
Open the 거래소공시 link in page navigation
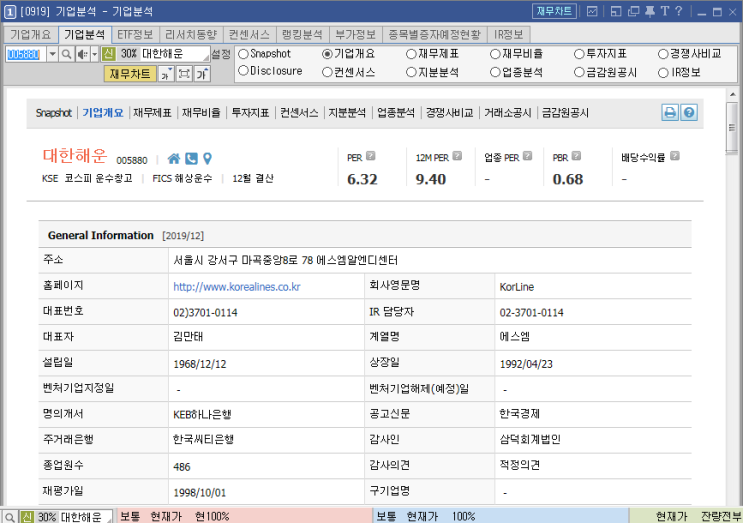click(x=507, y=113)
